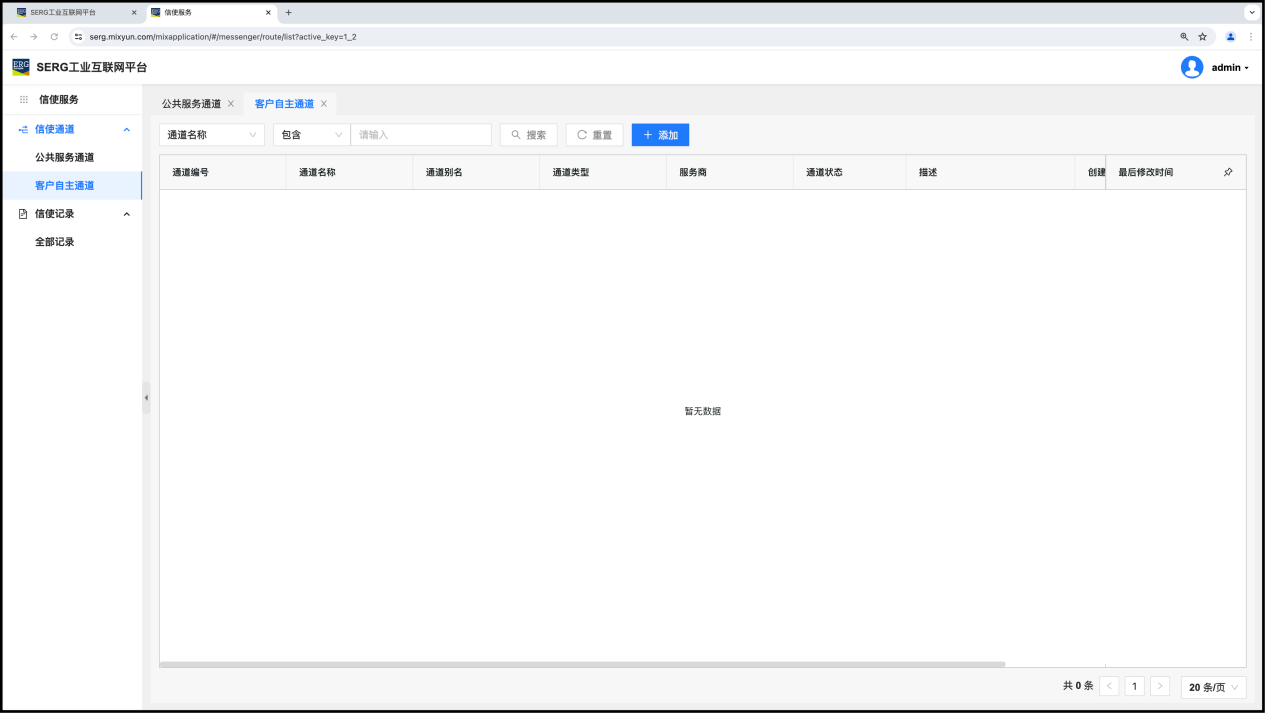The height and width of the screenshot is (713, 1265).
Task: Change page size with 20 条/页 dropdown
Action: point(1214,687)
